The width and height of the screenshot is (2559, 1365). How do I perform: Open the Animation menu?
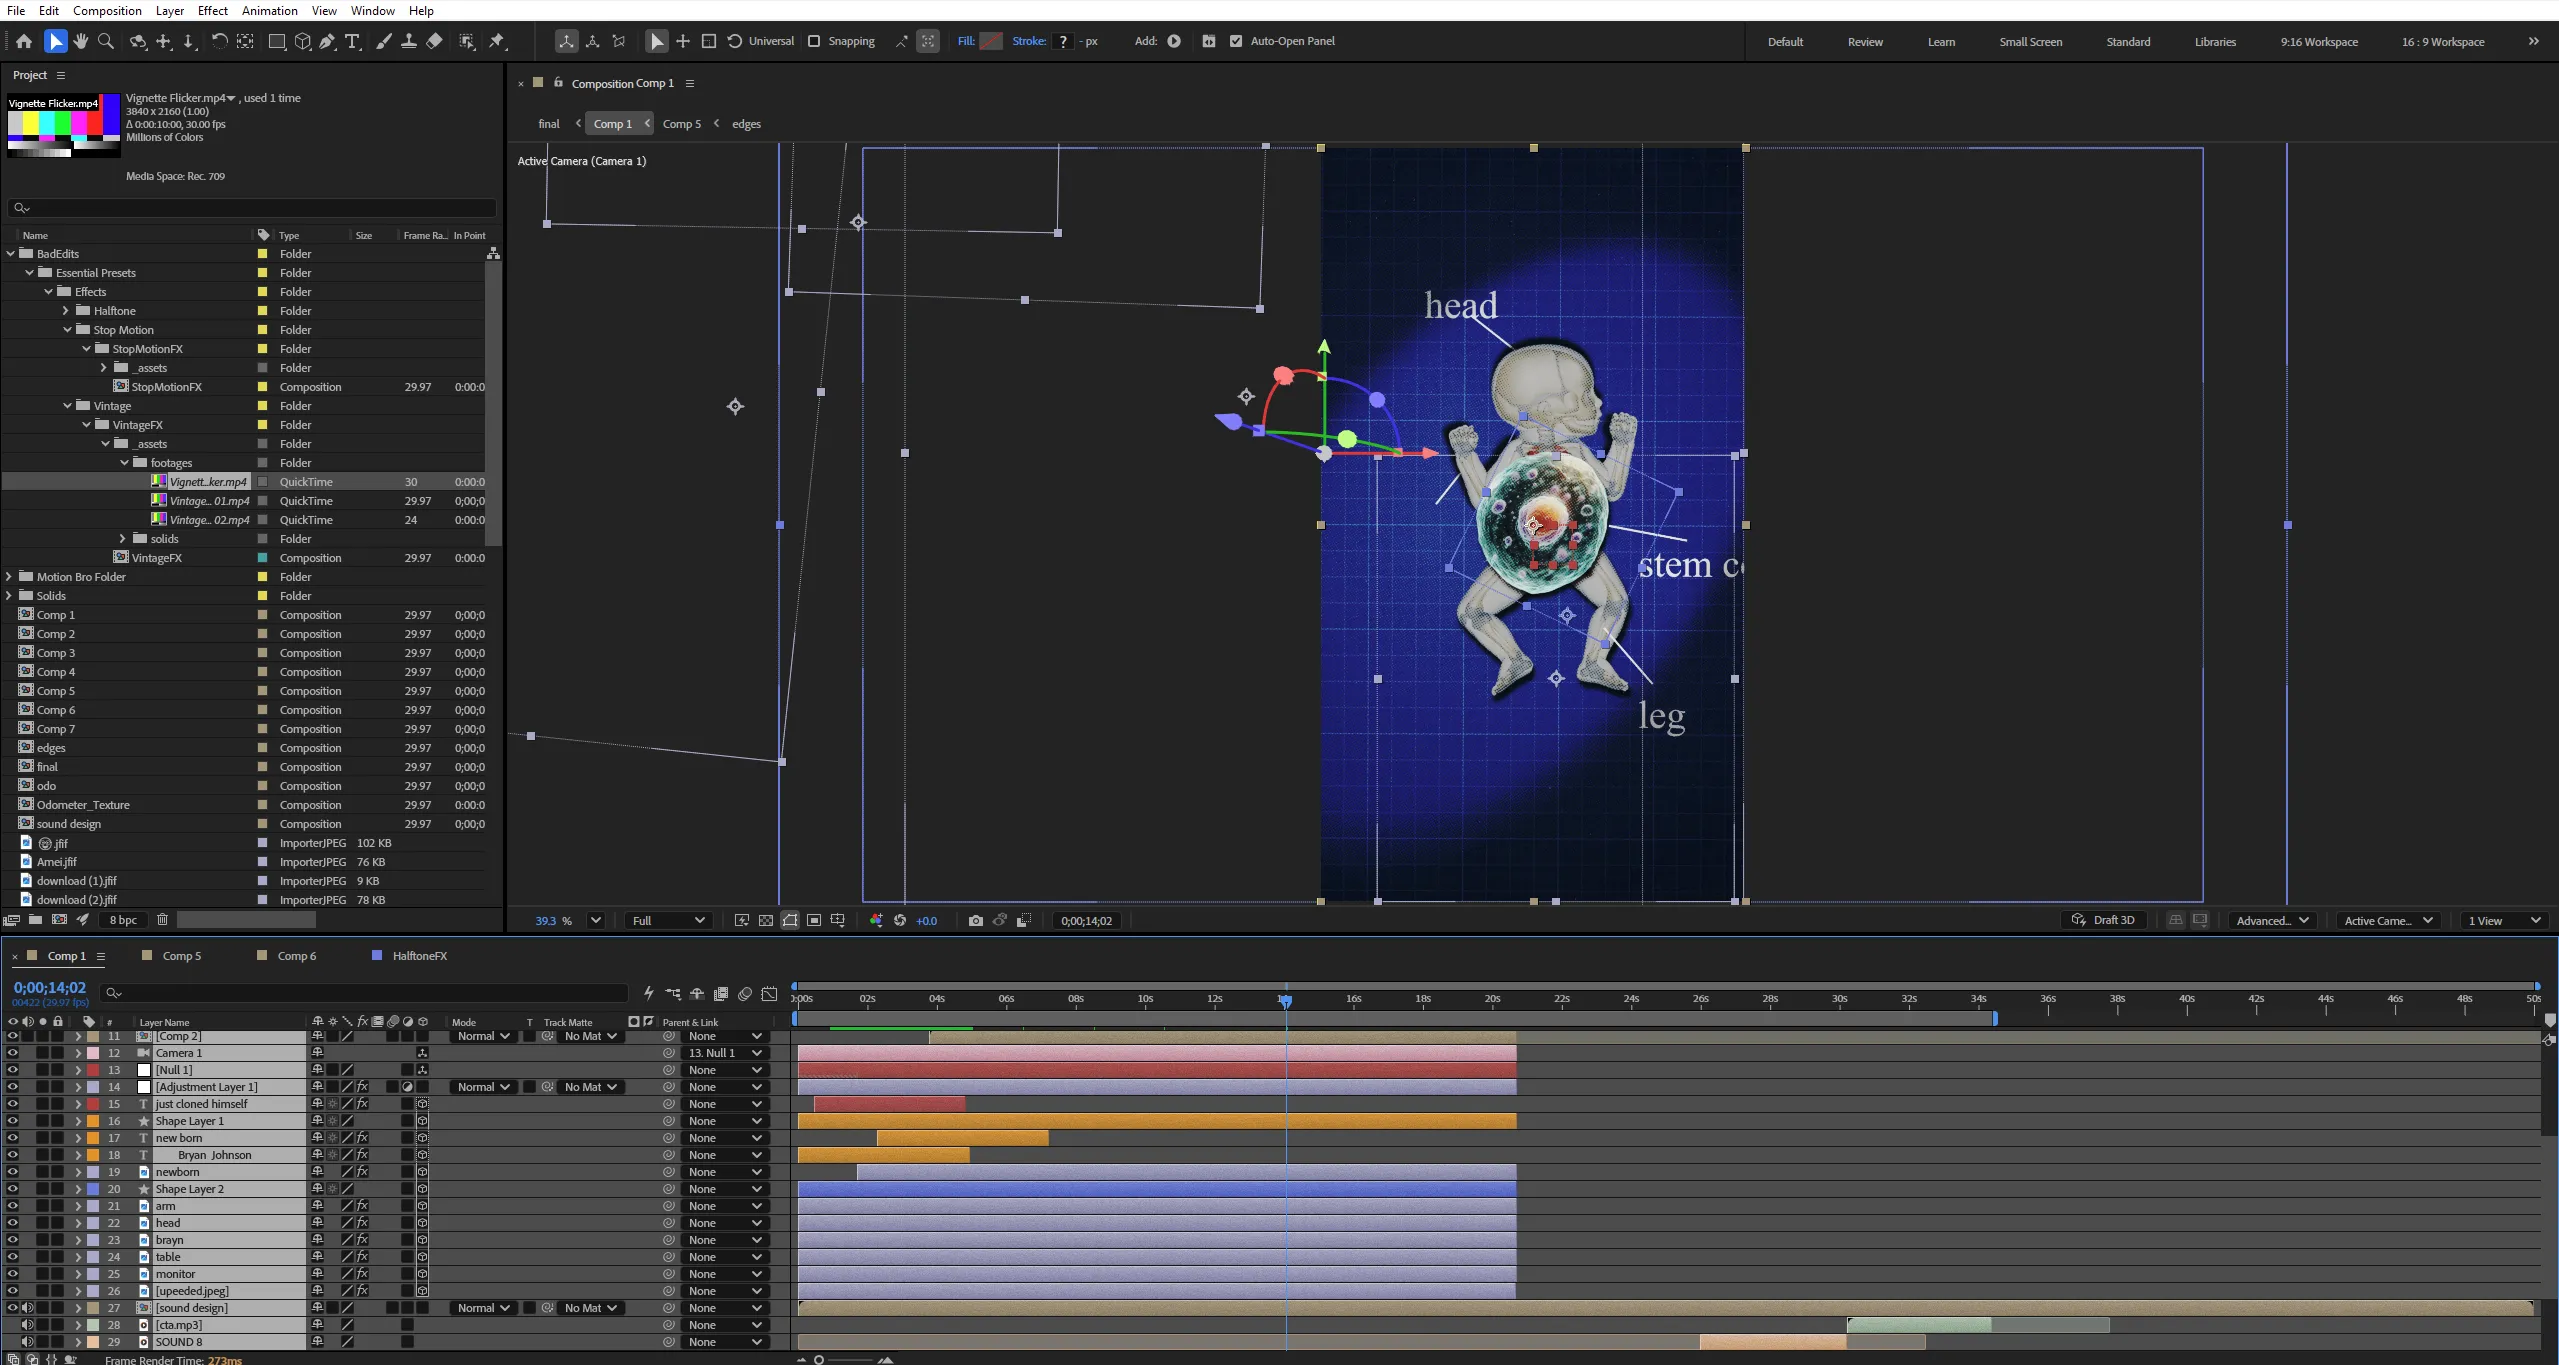(270, 11)
